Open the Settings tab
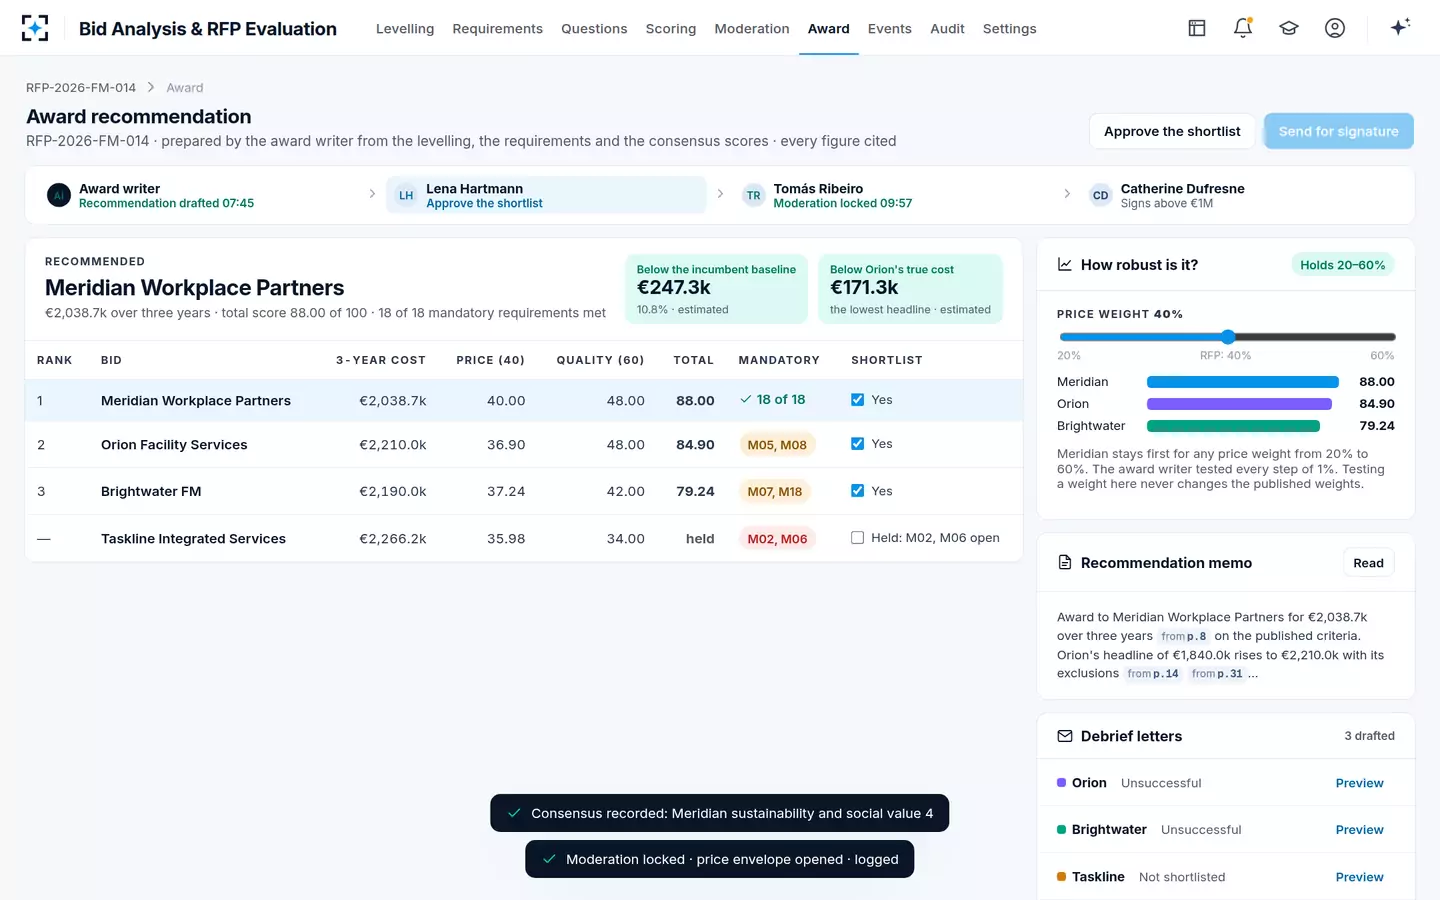Screen dimensions: 1440x900 point(1010,29)
